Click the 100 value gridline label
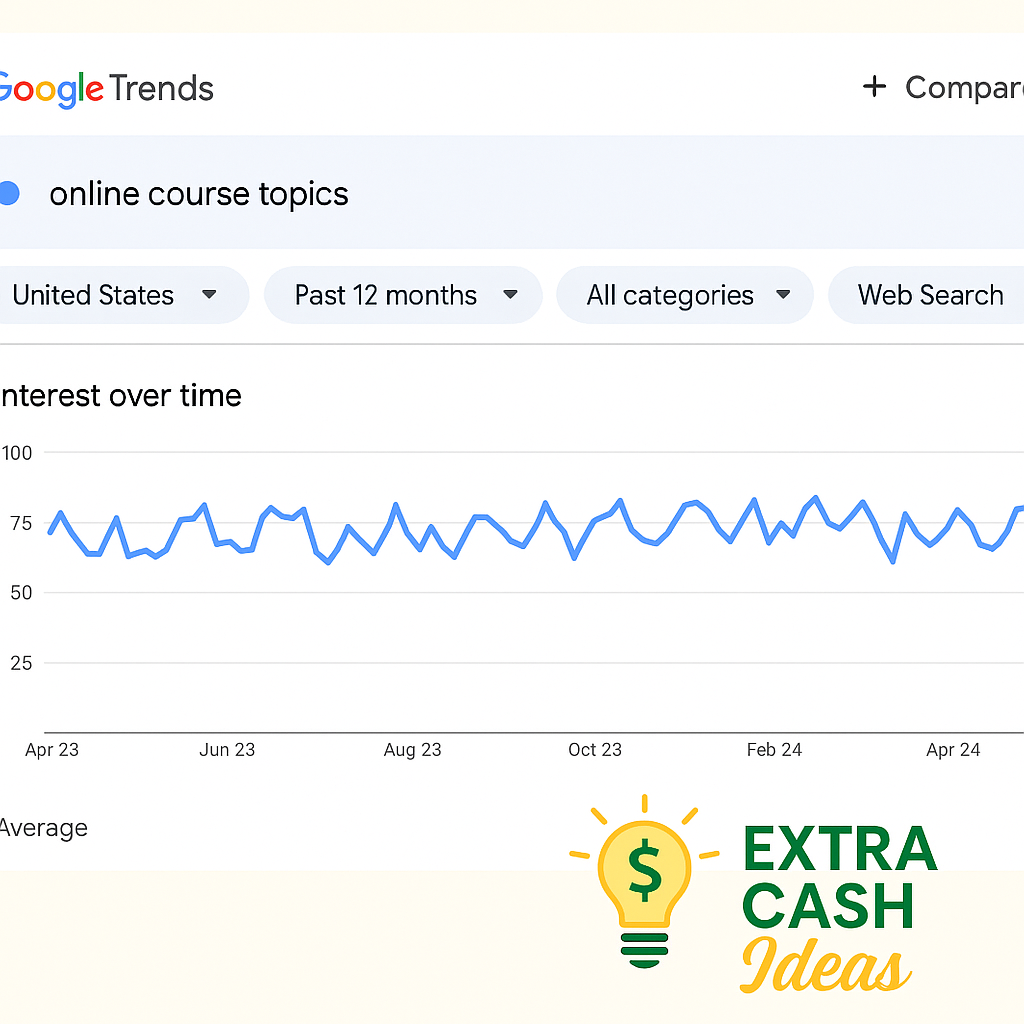 [x=16, y=453]
